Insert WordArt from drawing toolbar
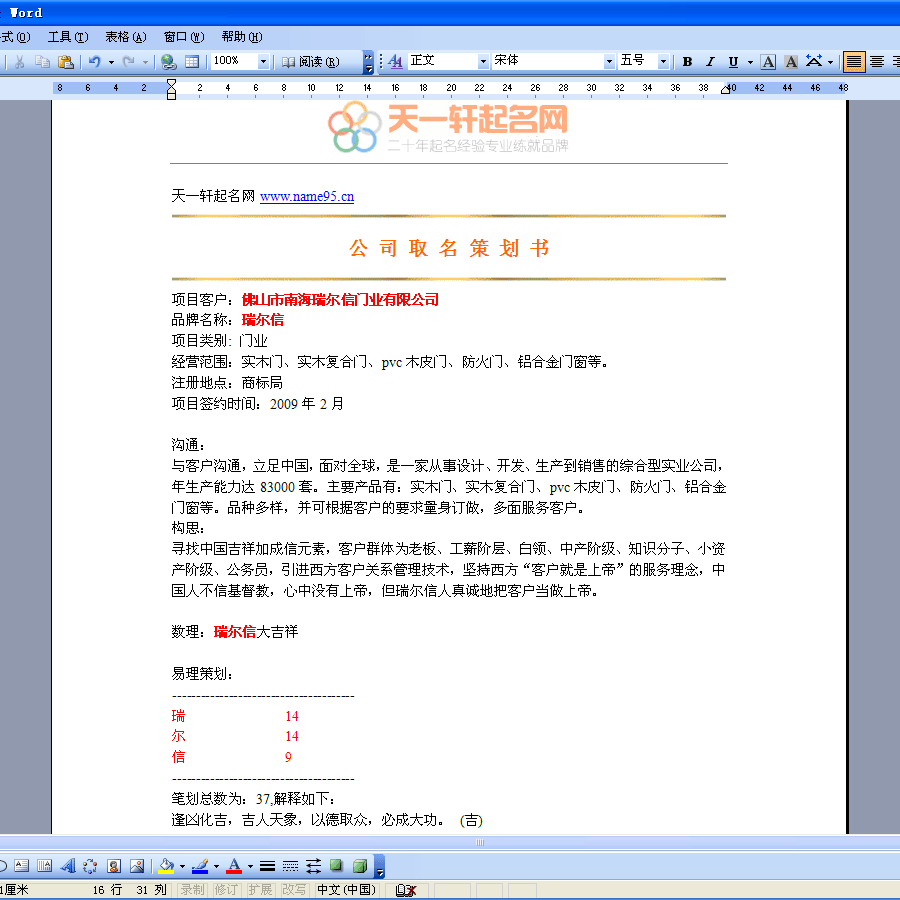The image size is (900, 900). click(x=68, y=866)
